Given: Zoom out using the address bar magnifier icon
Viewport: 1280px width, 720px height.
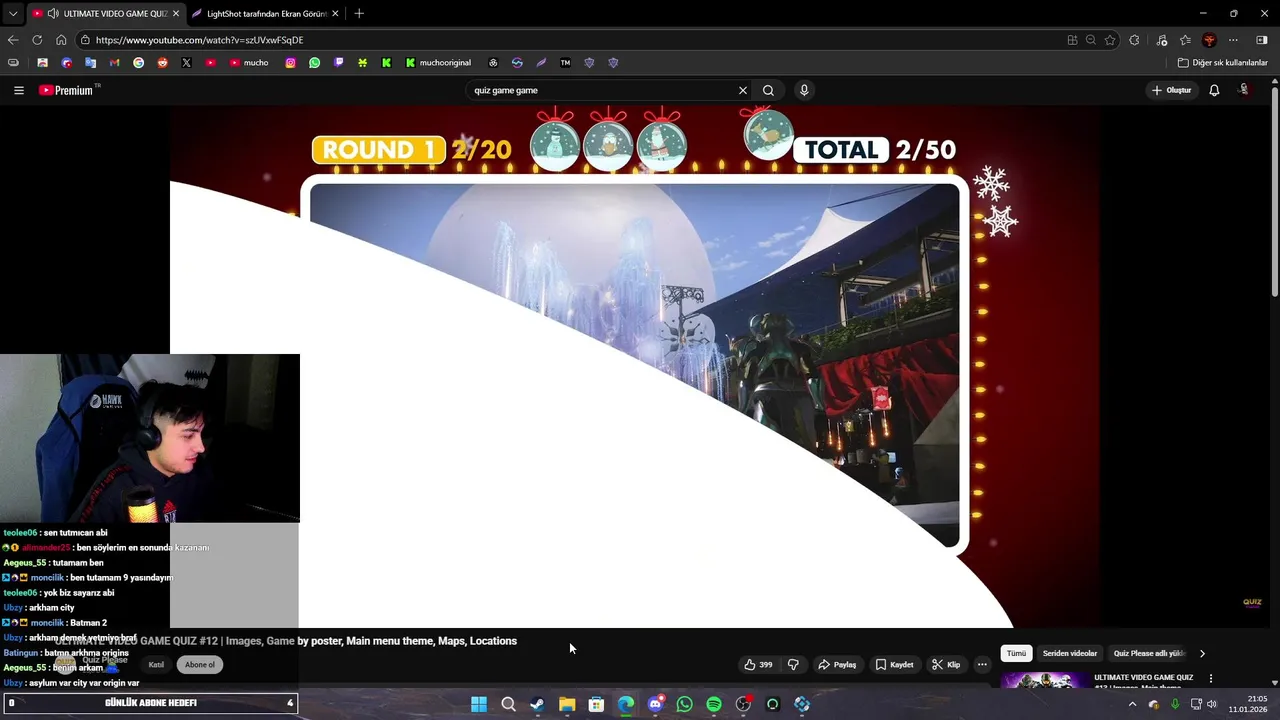Looking at the screenshot, I should pos(1091,40).
